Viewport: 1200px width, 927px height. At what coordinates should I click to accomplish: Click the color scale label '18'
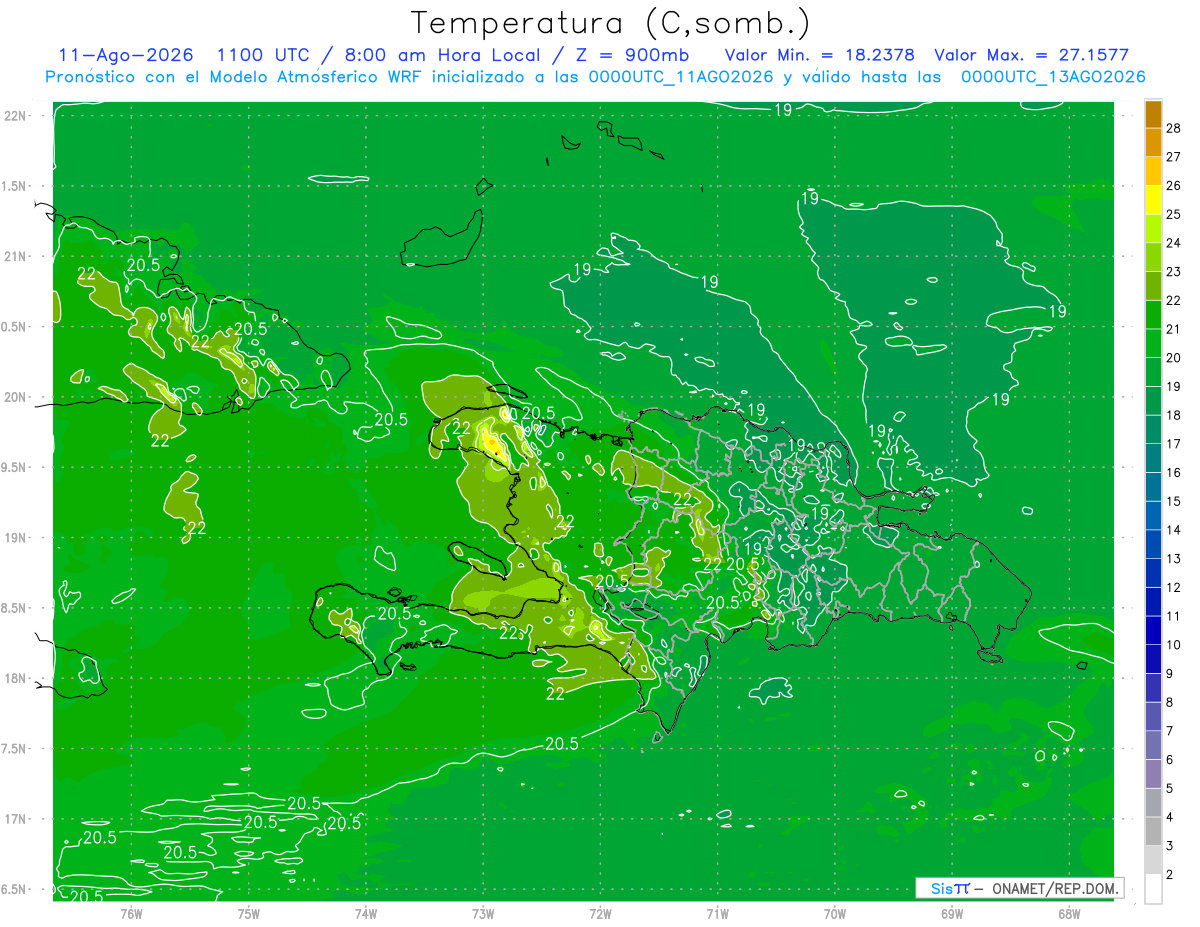click(x=1174, y=415)
